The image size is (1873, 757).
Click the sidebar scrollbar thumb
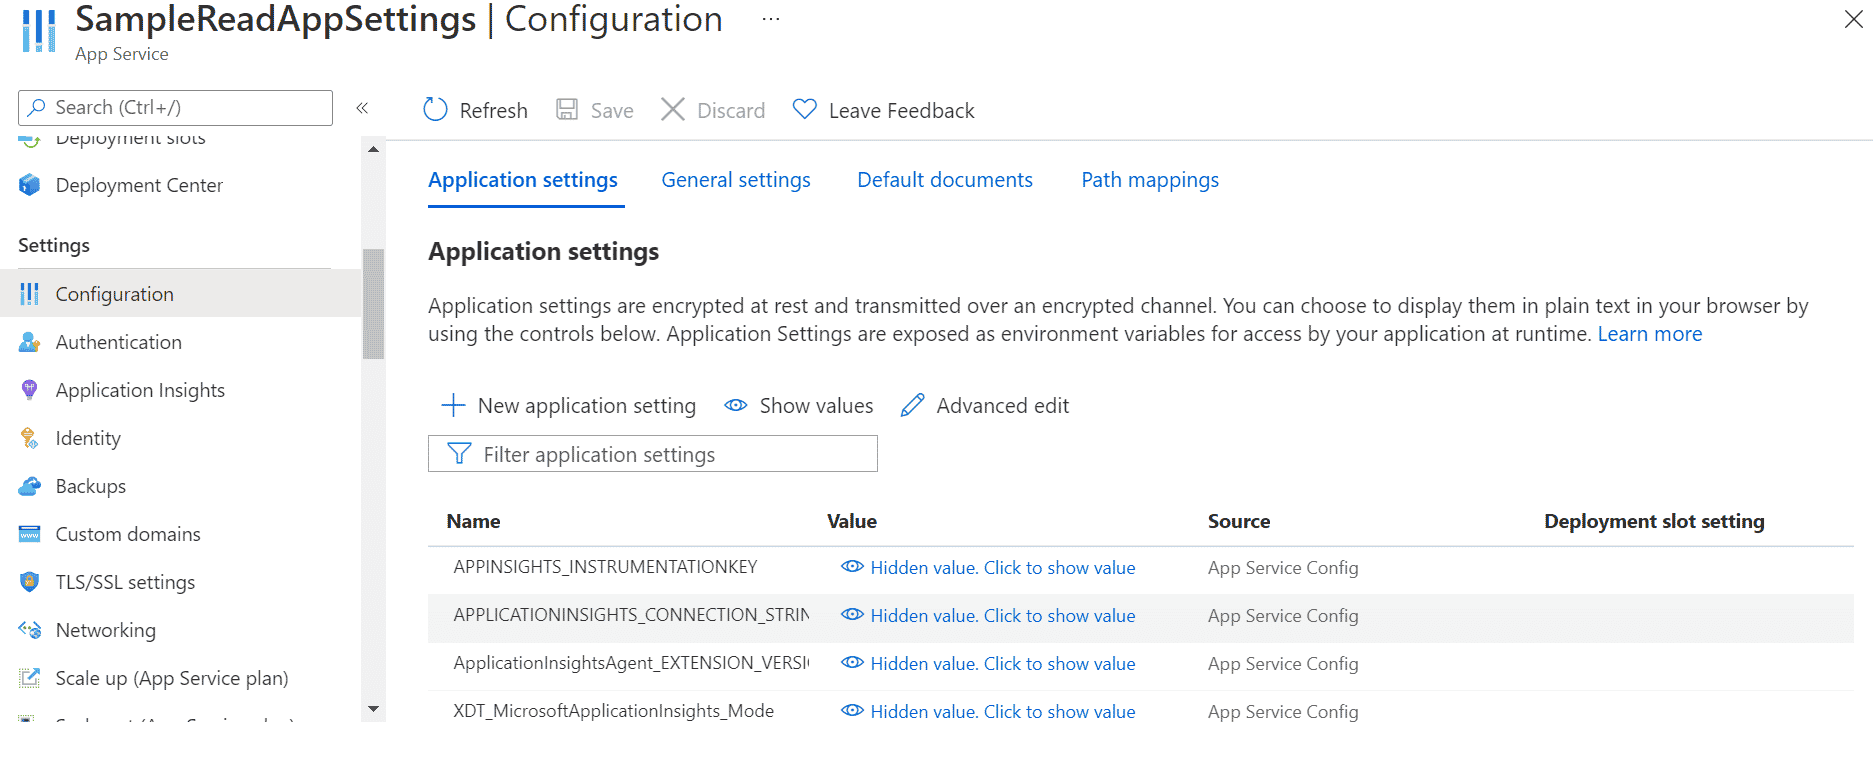[x=373, y=304]
